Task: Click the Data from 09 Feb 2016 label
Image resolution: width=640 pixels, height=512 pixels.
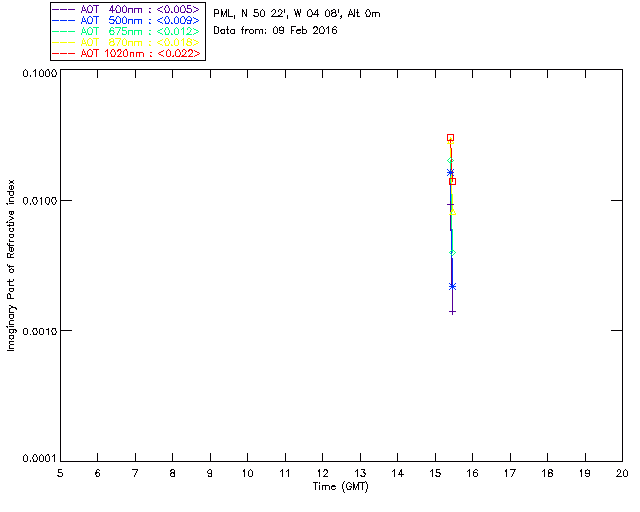Action: [x=275, y=30]
